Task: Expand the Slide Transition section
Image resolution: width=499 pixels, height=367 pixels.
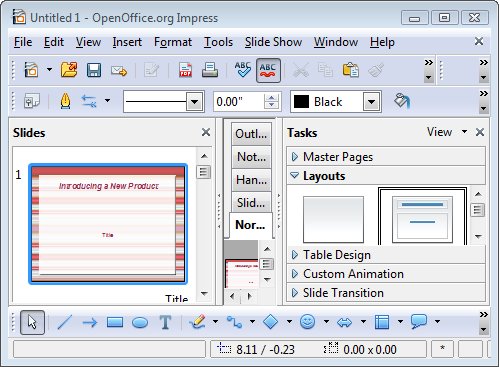Action: (x=386, y=293)
